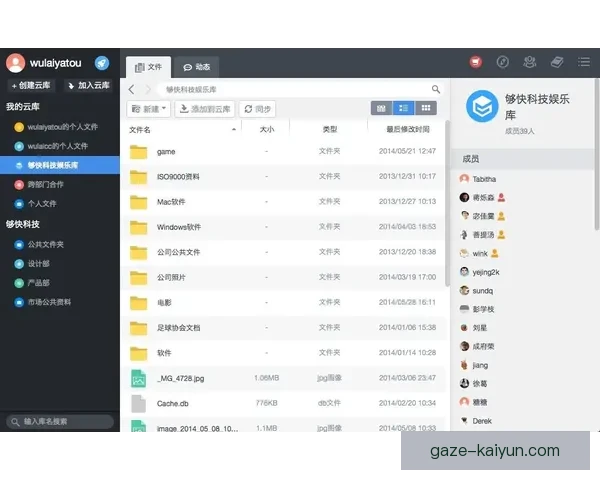Click the 成员 section header
600x480 pixels.
(523, 159)
